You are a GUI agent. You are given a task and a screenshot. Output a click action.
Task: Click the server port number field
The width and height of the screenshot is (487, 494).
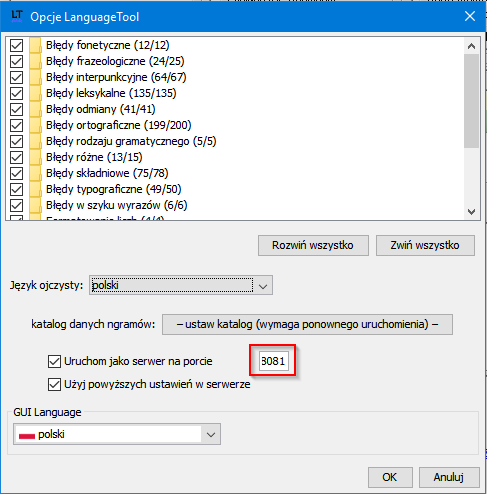click(x=273, y=361)
